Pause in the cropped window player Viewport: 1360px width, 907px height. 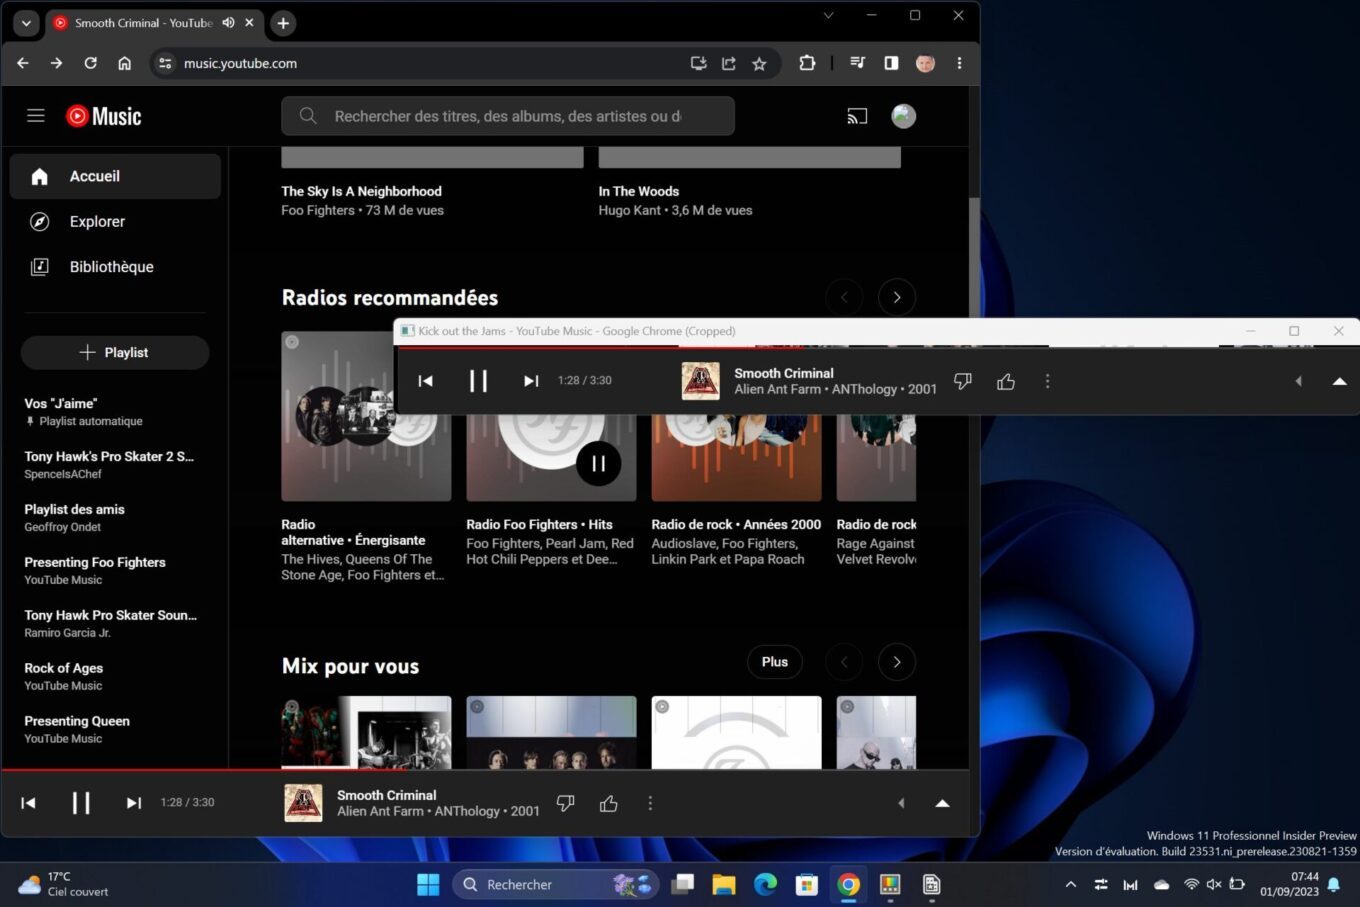click(x=478, y=381)
